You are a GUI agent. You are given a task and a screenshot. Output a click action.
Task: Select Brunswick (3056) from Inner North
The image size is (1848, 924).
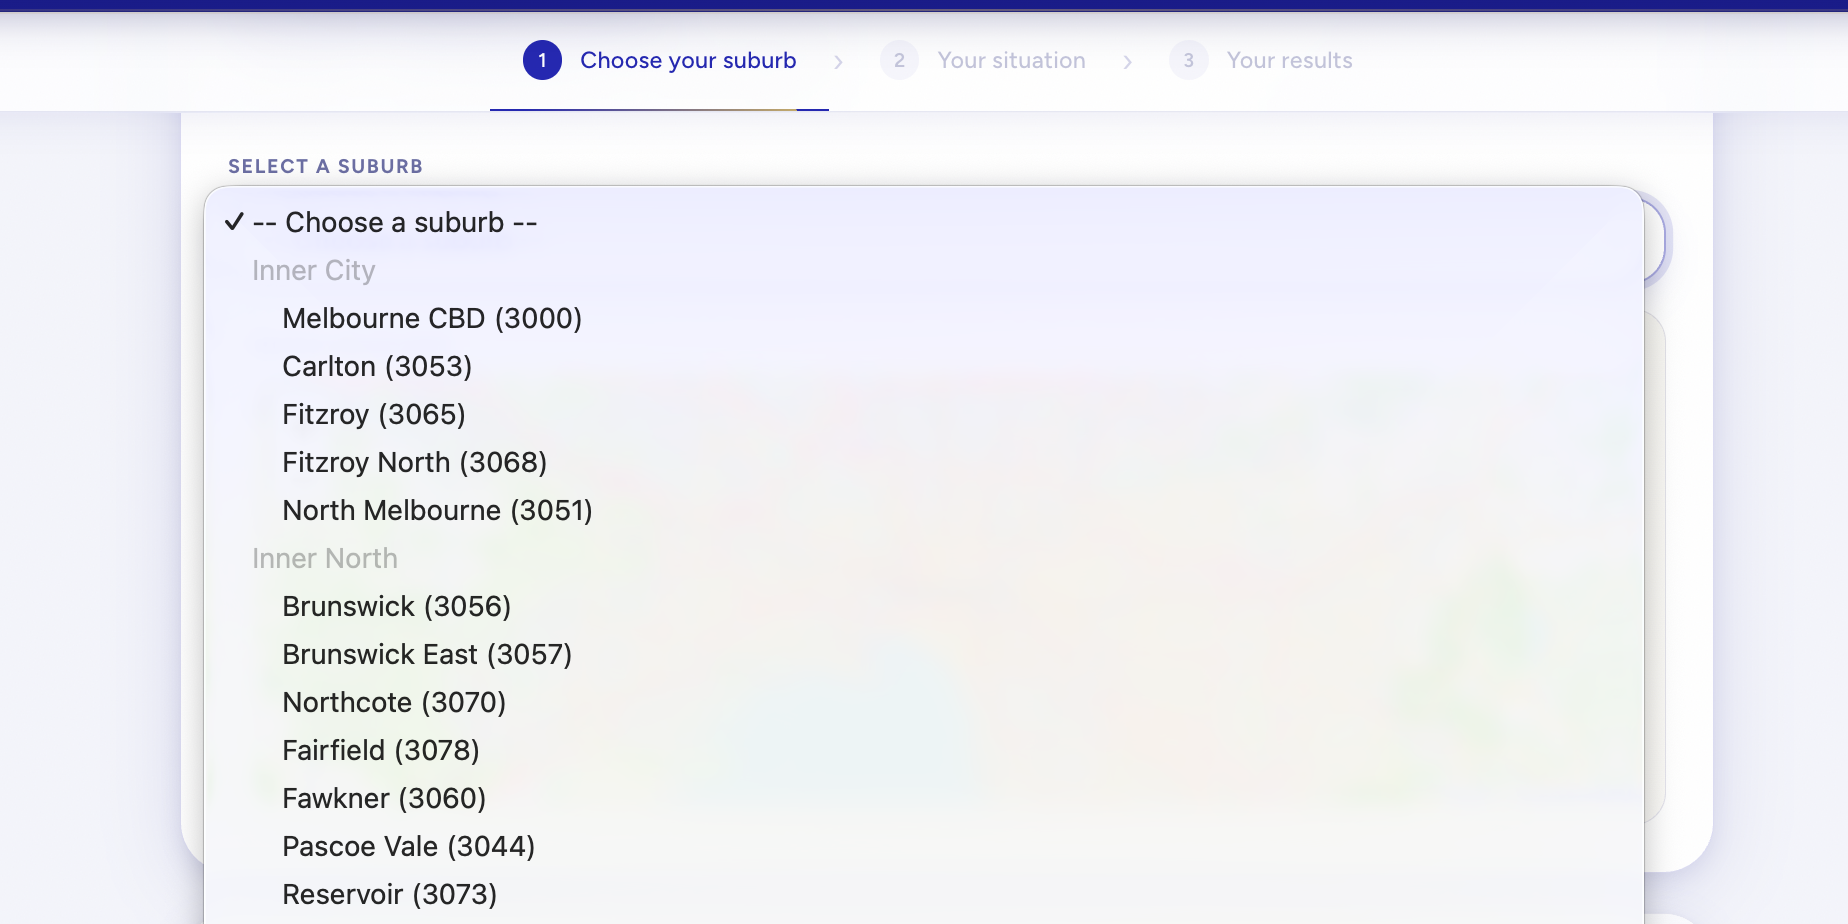pyautogui.click(x=923, y=606)
